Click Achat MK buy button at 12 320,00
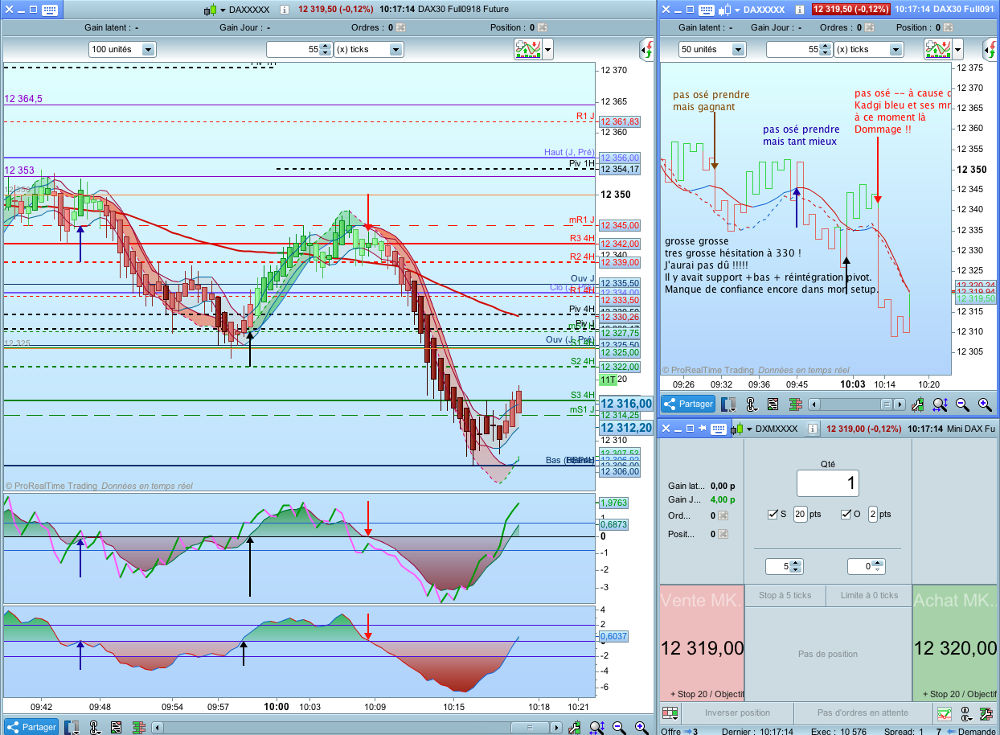Image resolution: width=1000 pixels, height=735 pixels. 955,642
